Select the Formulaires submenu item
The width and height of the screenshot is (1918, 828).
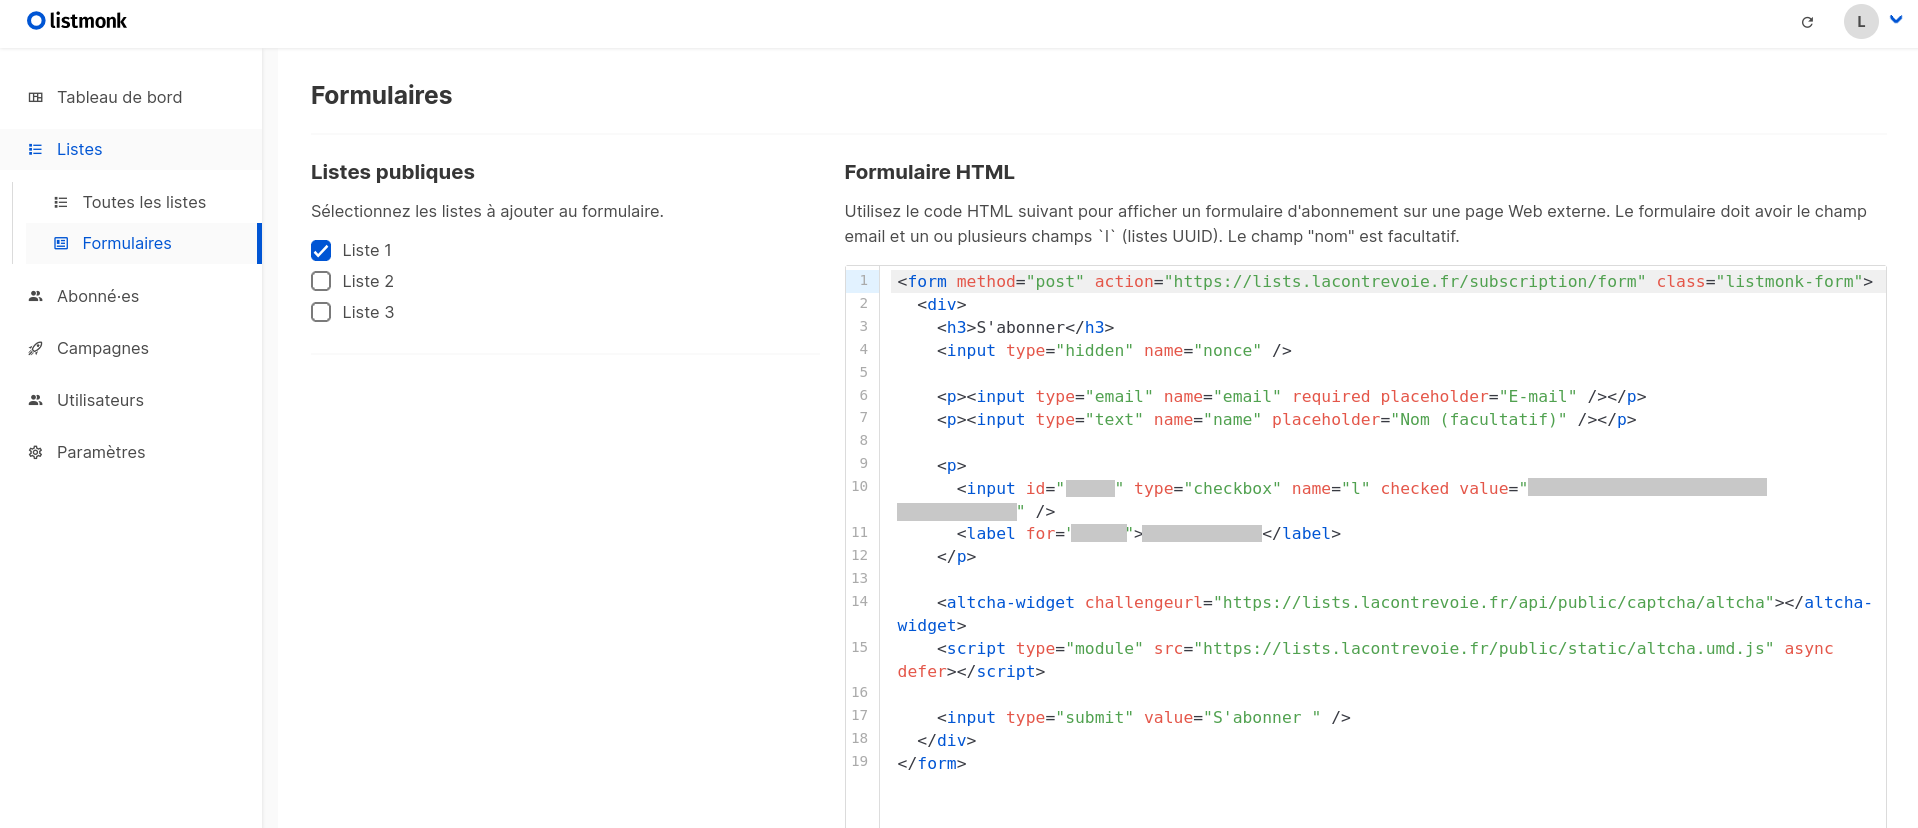point(127,243)
